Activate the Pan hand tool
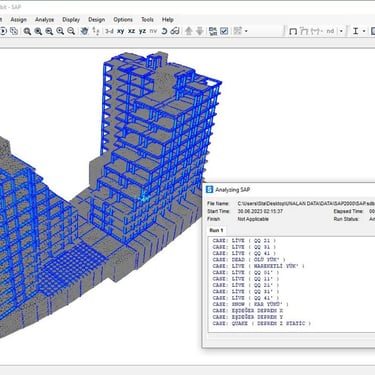The width and height of the screenshot is (375, 375). (84, 31)
